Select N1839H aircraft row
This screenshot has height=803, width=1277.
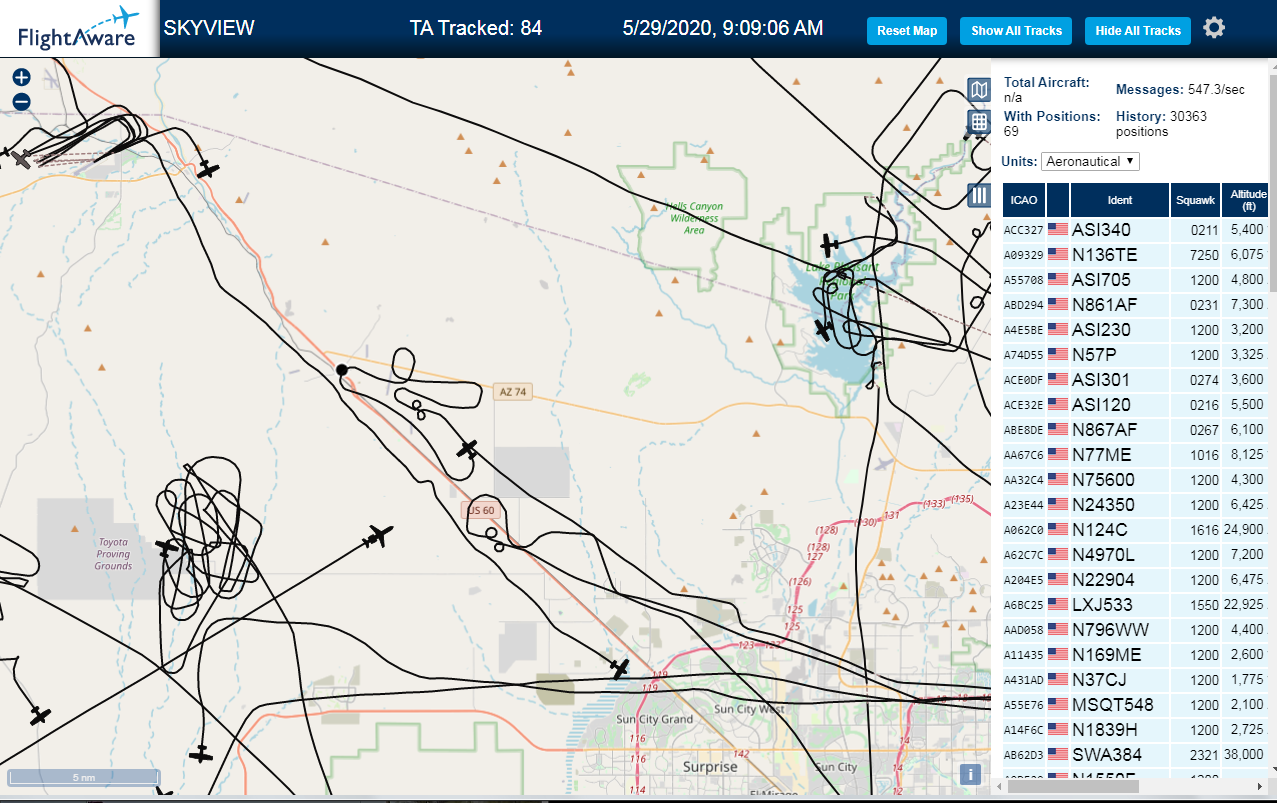1135,730
